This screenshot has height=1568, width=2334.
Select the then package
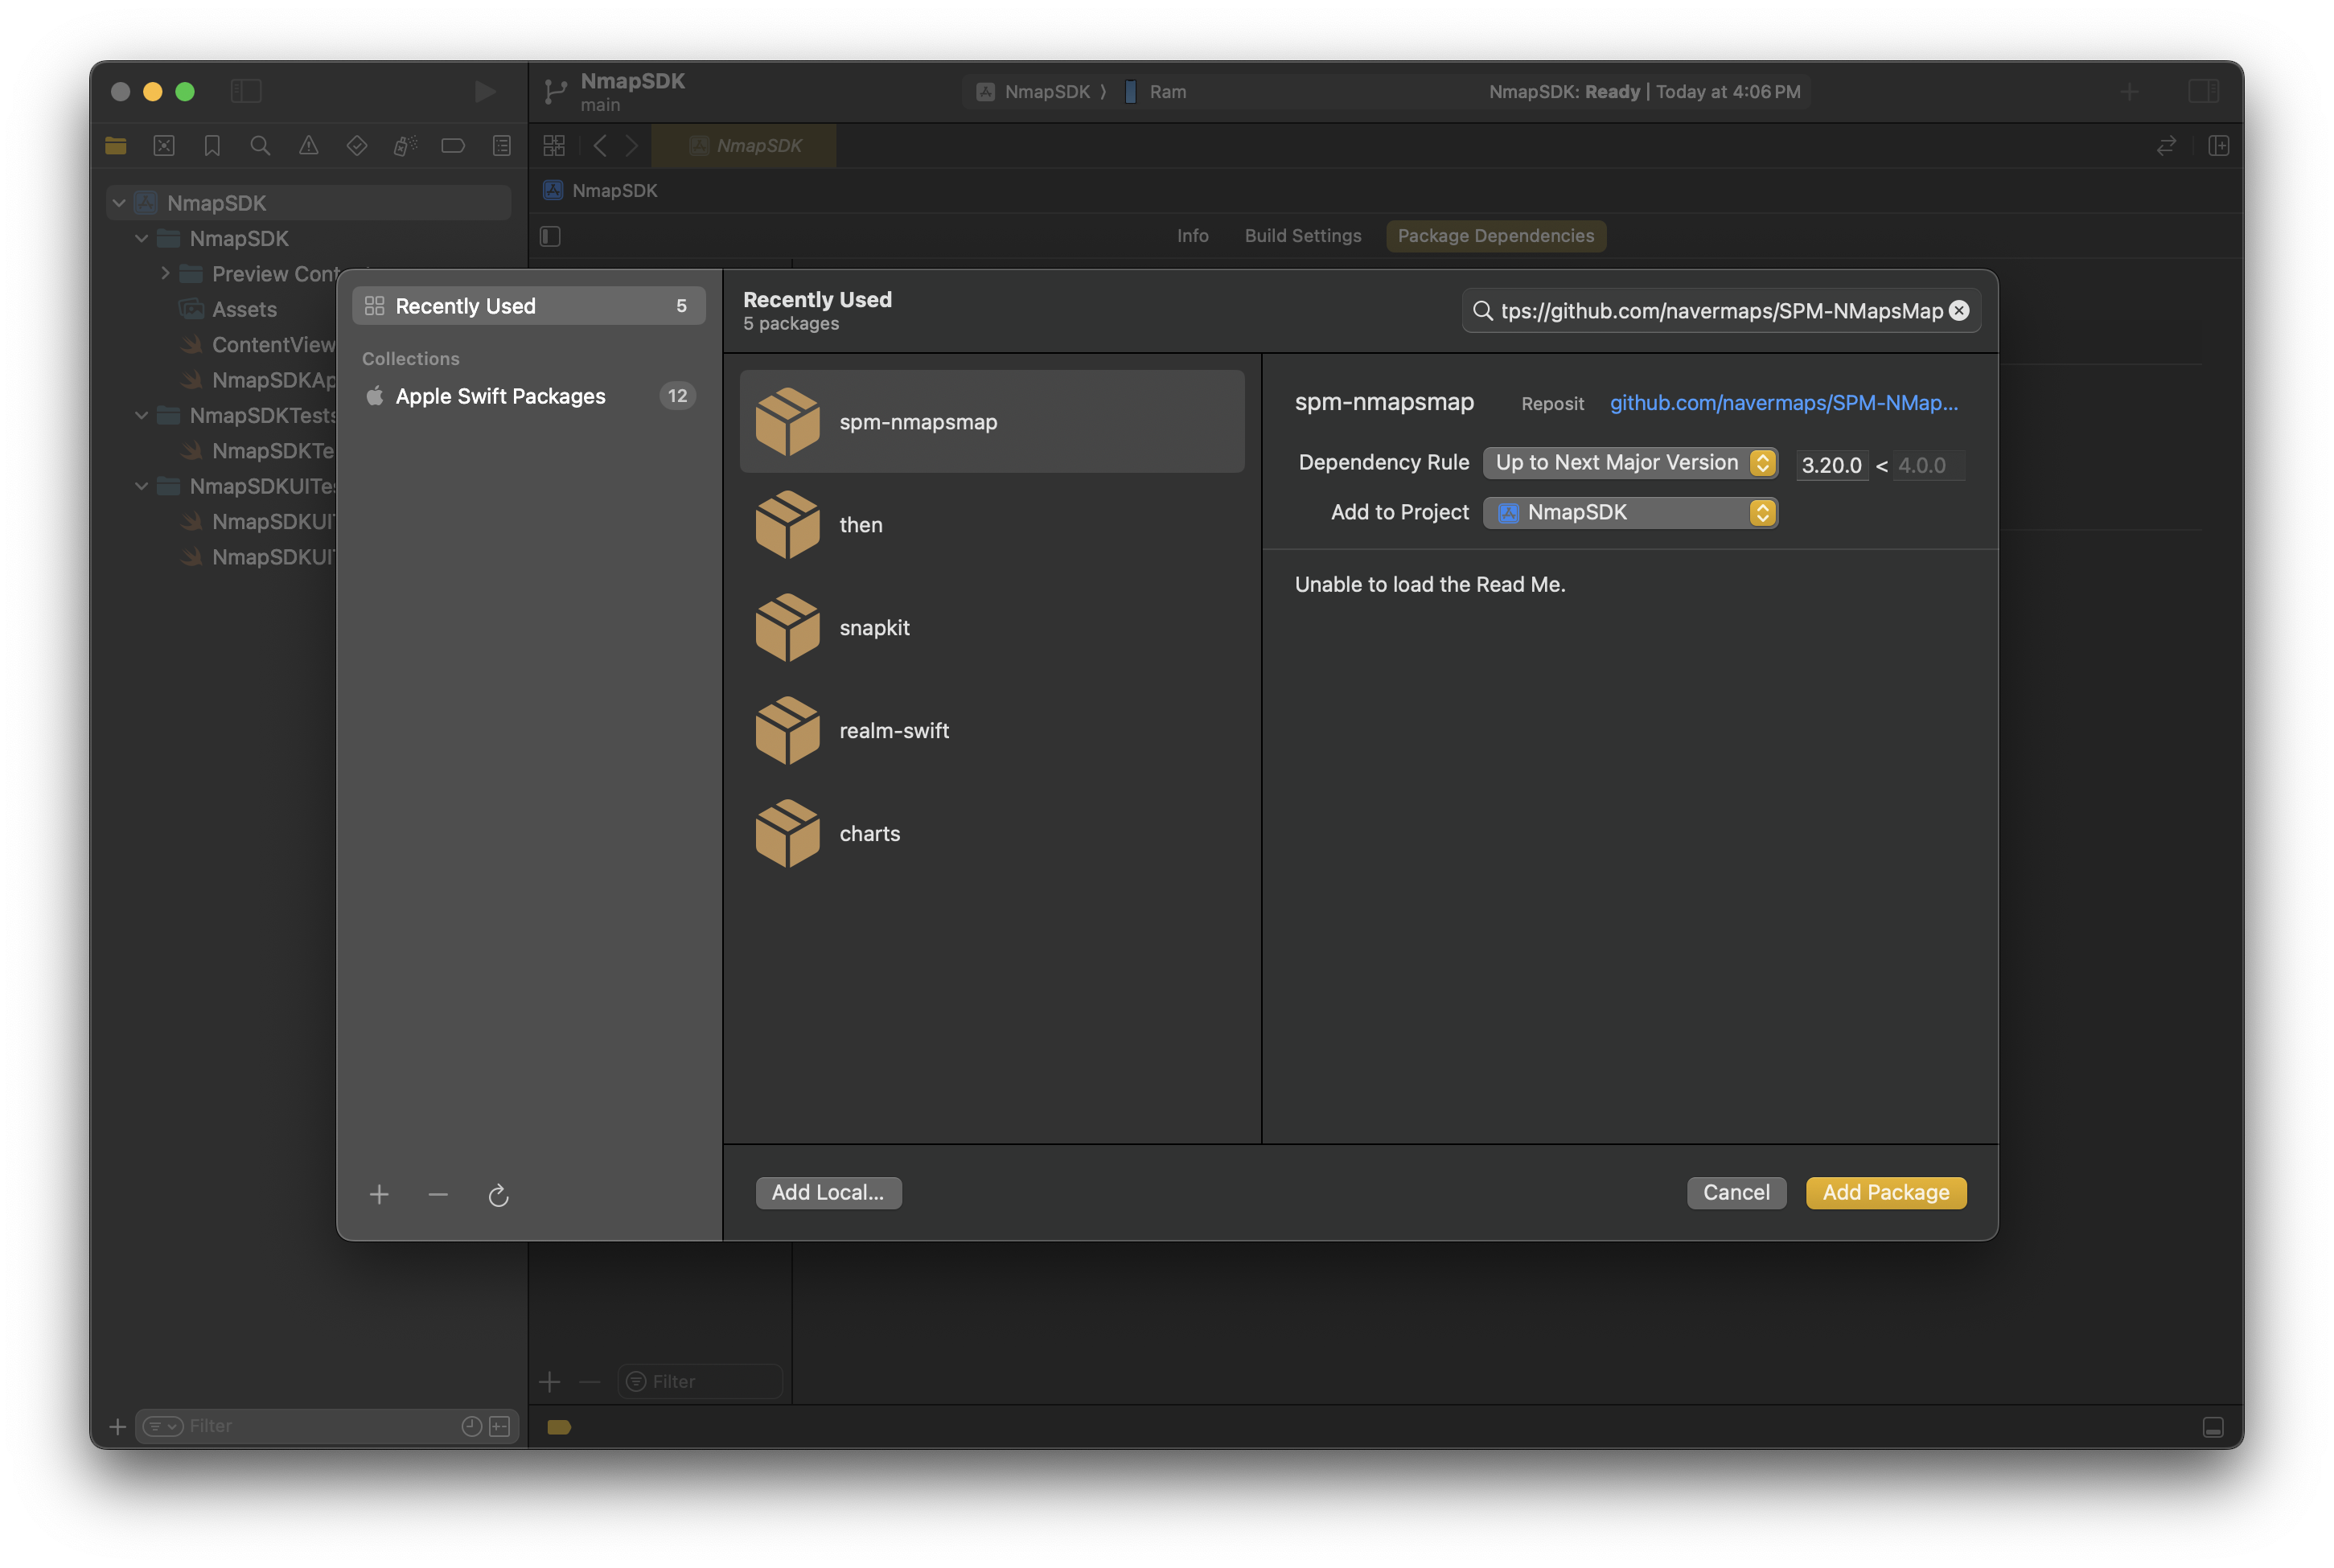[992, 525]
